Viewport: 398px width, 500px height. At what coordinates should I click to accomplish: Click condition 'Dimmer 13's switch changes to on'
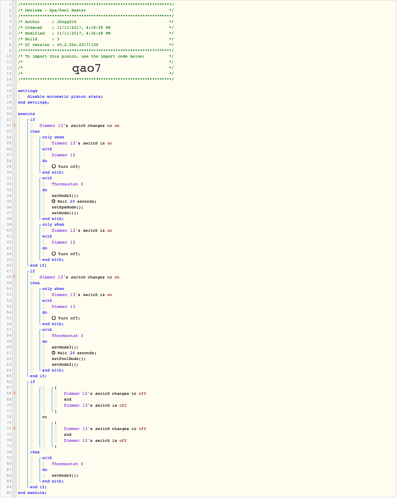click(79, 126)
